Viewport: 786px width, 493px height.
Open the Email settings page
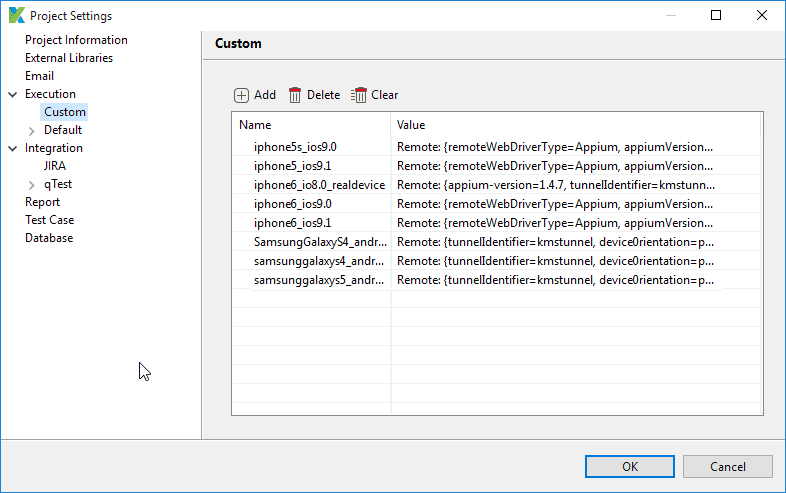[40, 76]
